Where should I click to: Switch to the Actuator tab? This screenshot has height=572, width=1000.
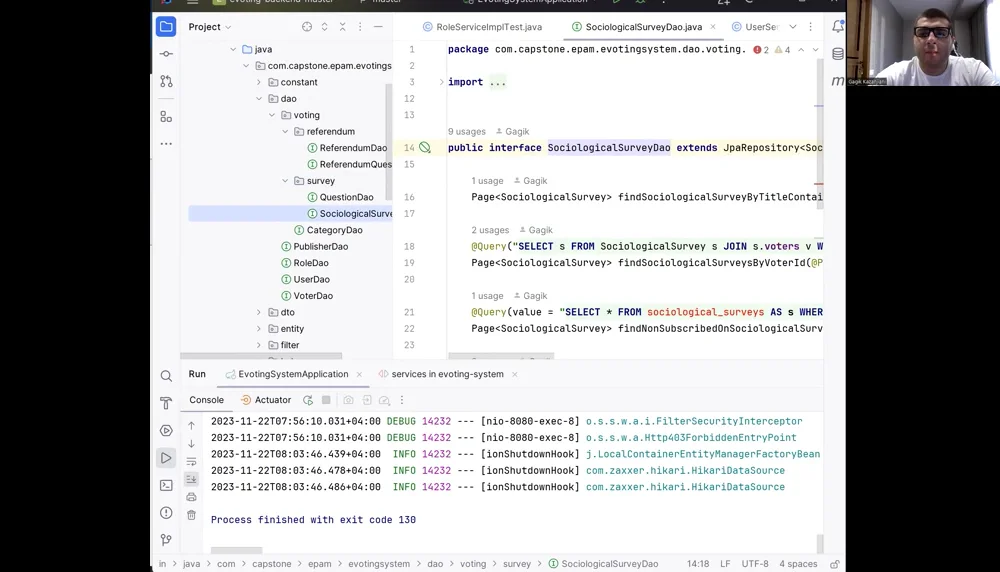[272, 400]
